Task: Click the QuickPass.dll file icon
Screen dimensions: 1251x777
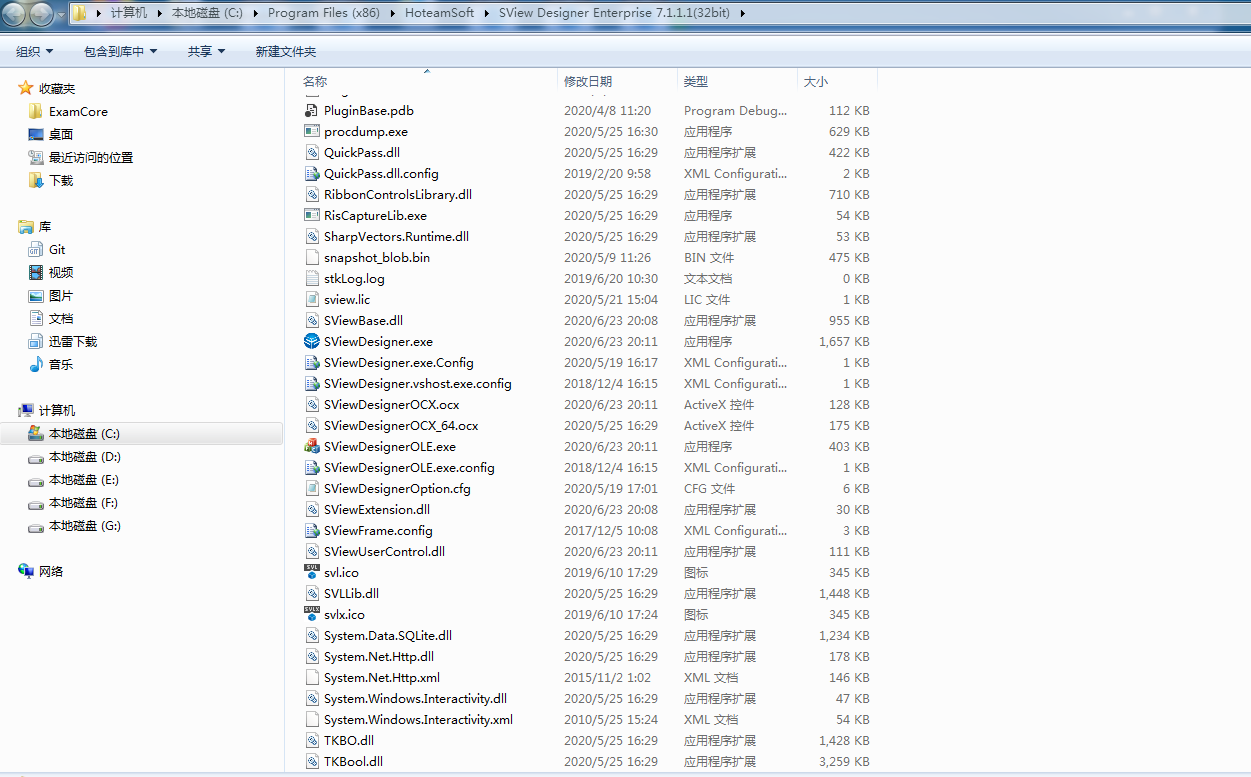Action: tap(311, 152)
